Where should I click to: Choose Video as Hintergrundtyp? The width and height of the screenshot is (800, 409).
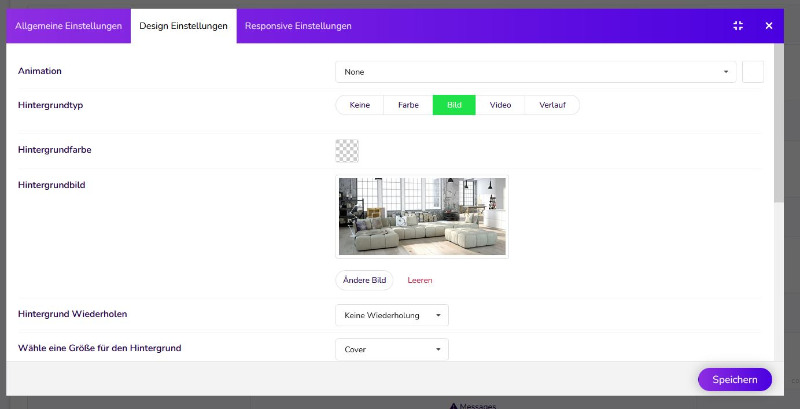(500, 105)
